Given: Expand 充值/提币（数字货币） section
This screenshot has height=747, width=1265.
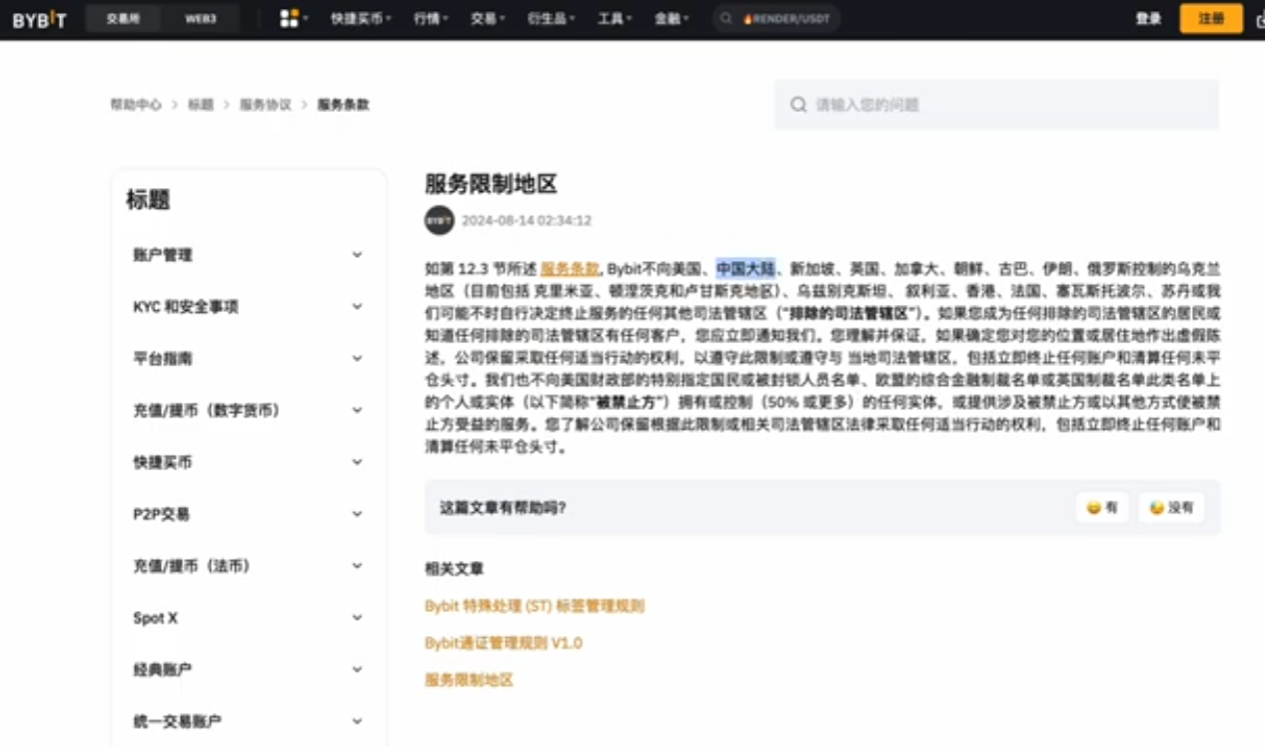Looking at the screenshot, I should (248, 411).
